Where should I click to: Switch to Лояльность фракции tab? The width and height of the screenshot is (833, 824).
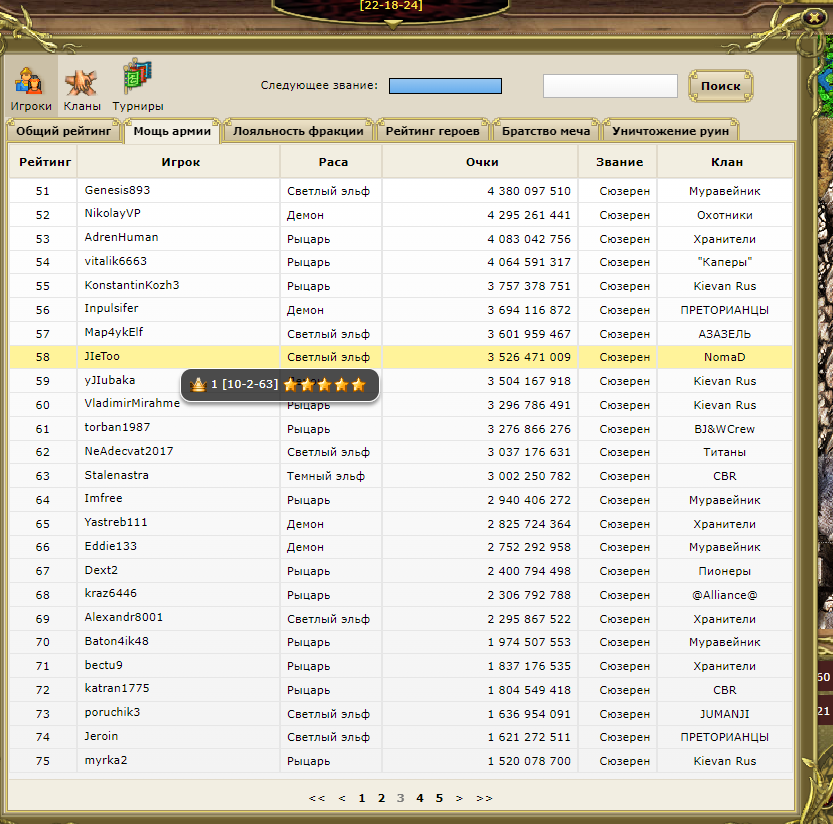(x=298, y=131)
